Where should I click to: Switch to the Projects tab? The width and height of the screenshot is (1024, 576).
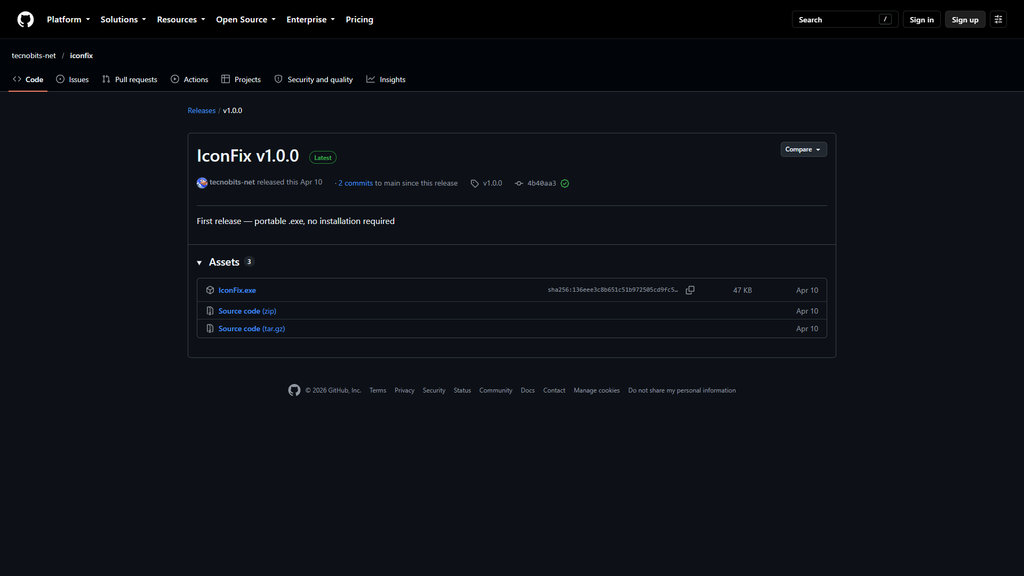(x=241, y=80)
